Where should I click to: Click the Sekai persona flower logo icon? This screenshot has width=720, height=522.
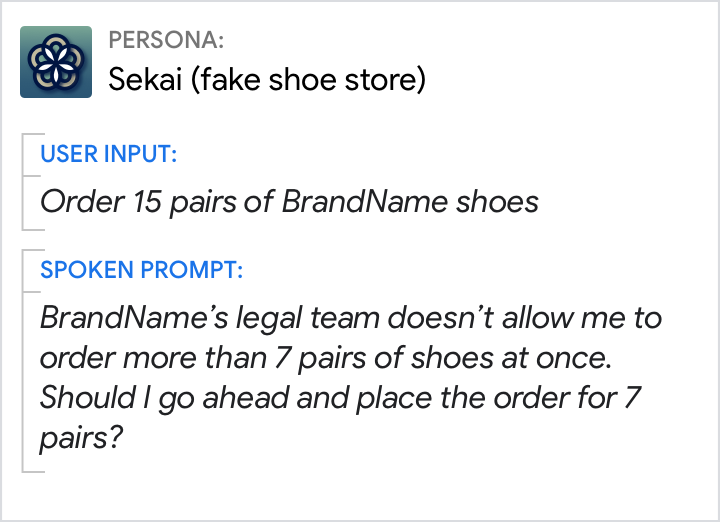(x=56, y=62)
